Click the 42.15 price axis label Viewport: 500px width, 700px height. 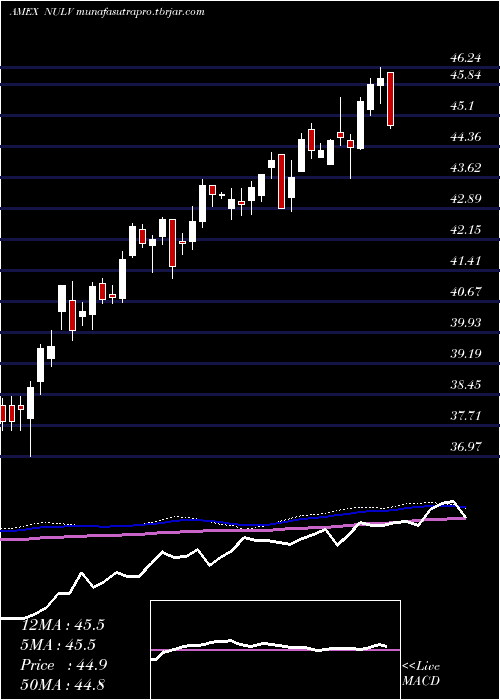[x=466, y=230]
